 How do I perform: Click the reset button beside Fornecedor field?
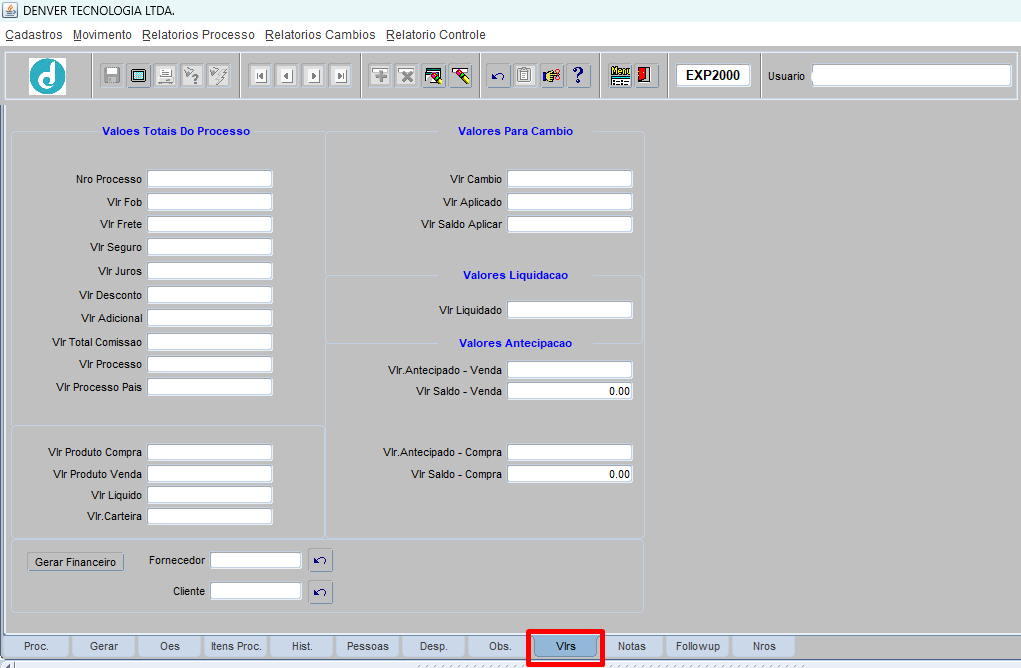tap(320, 561)
